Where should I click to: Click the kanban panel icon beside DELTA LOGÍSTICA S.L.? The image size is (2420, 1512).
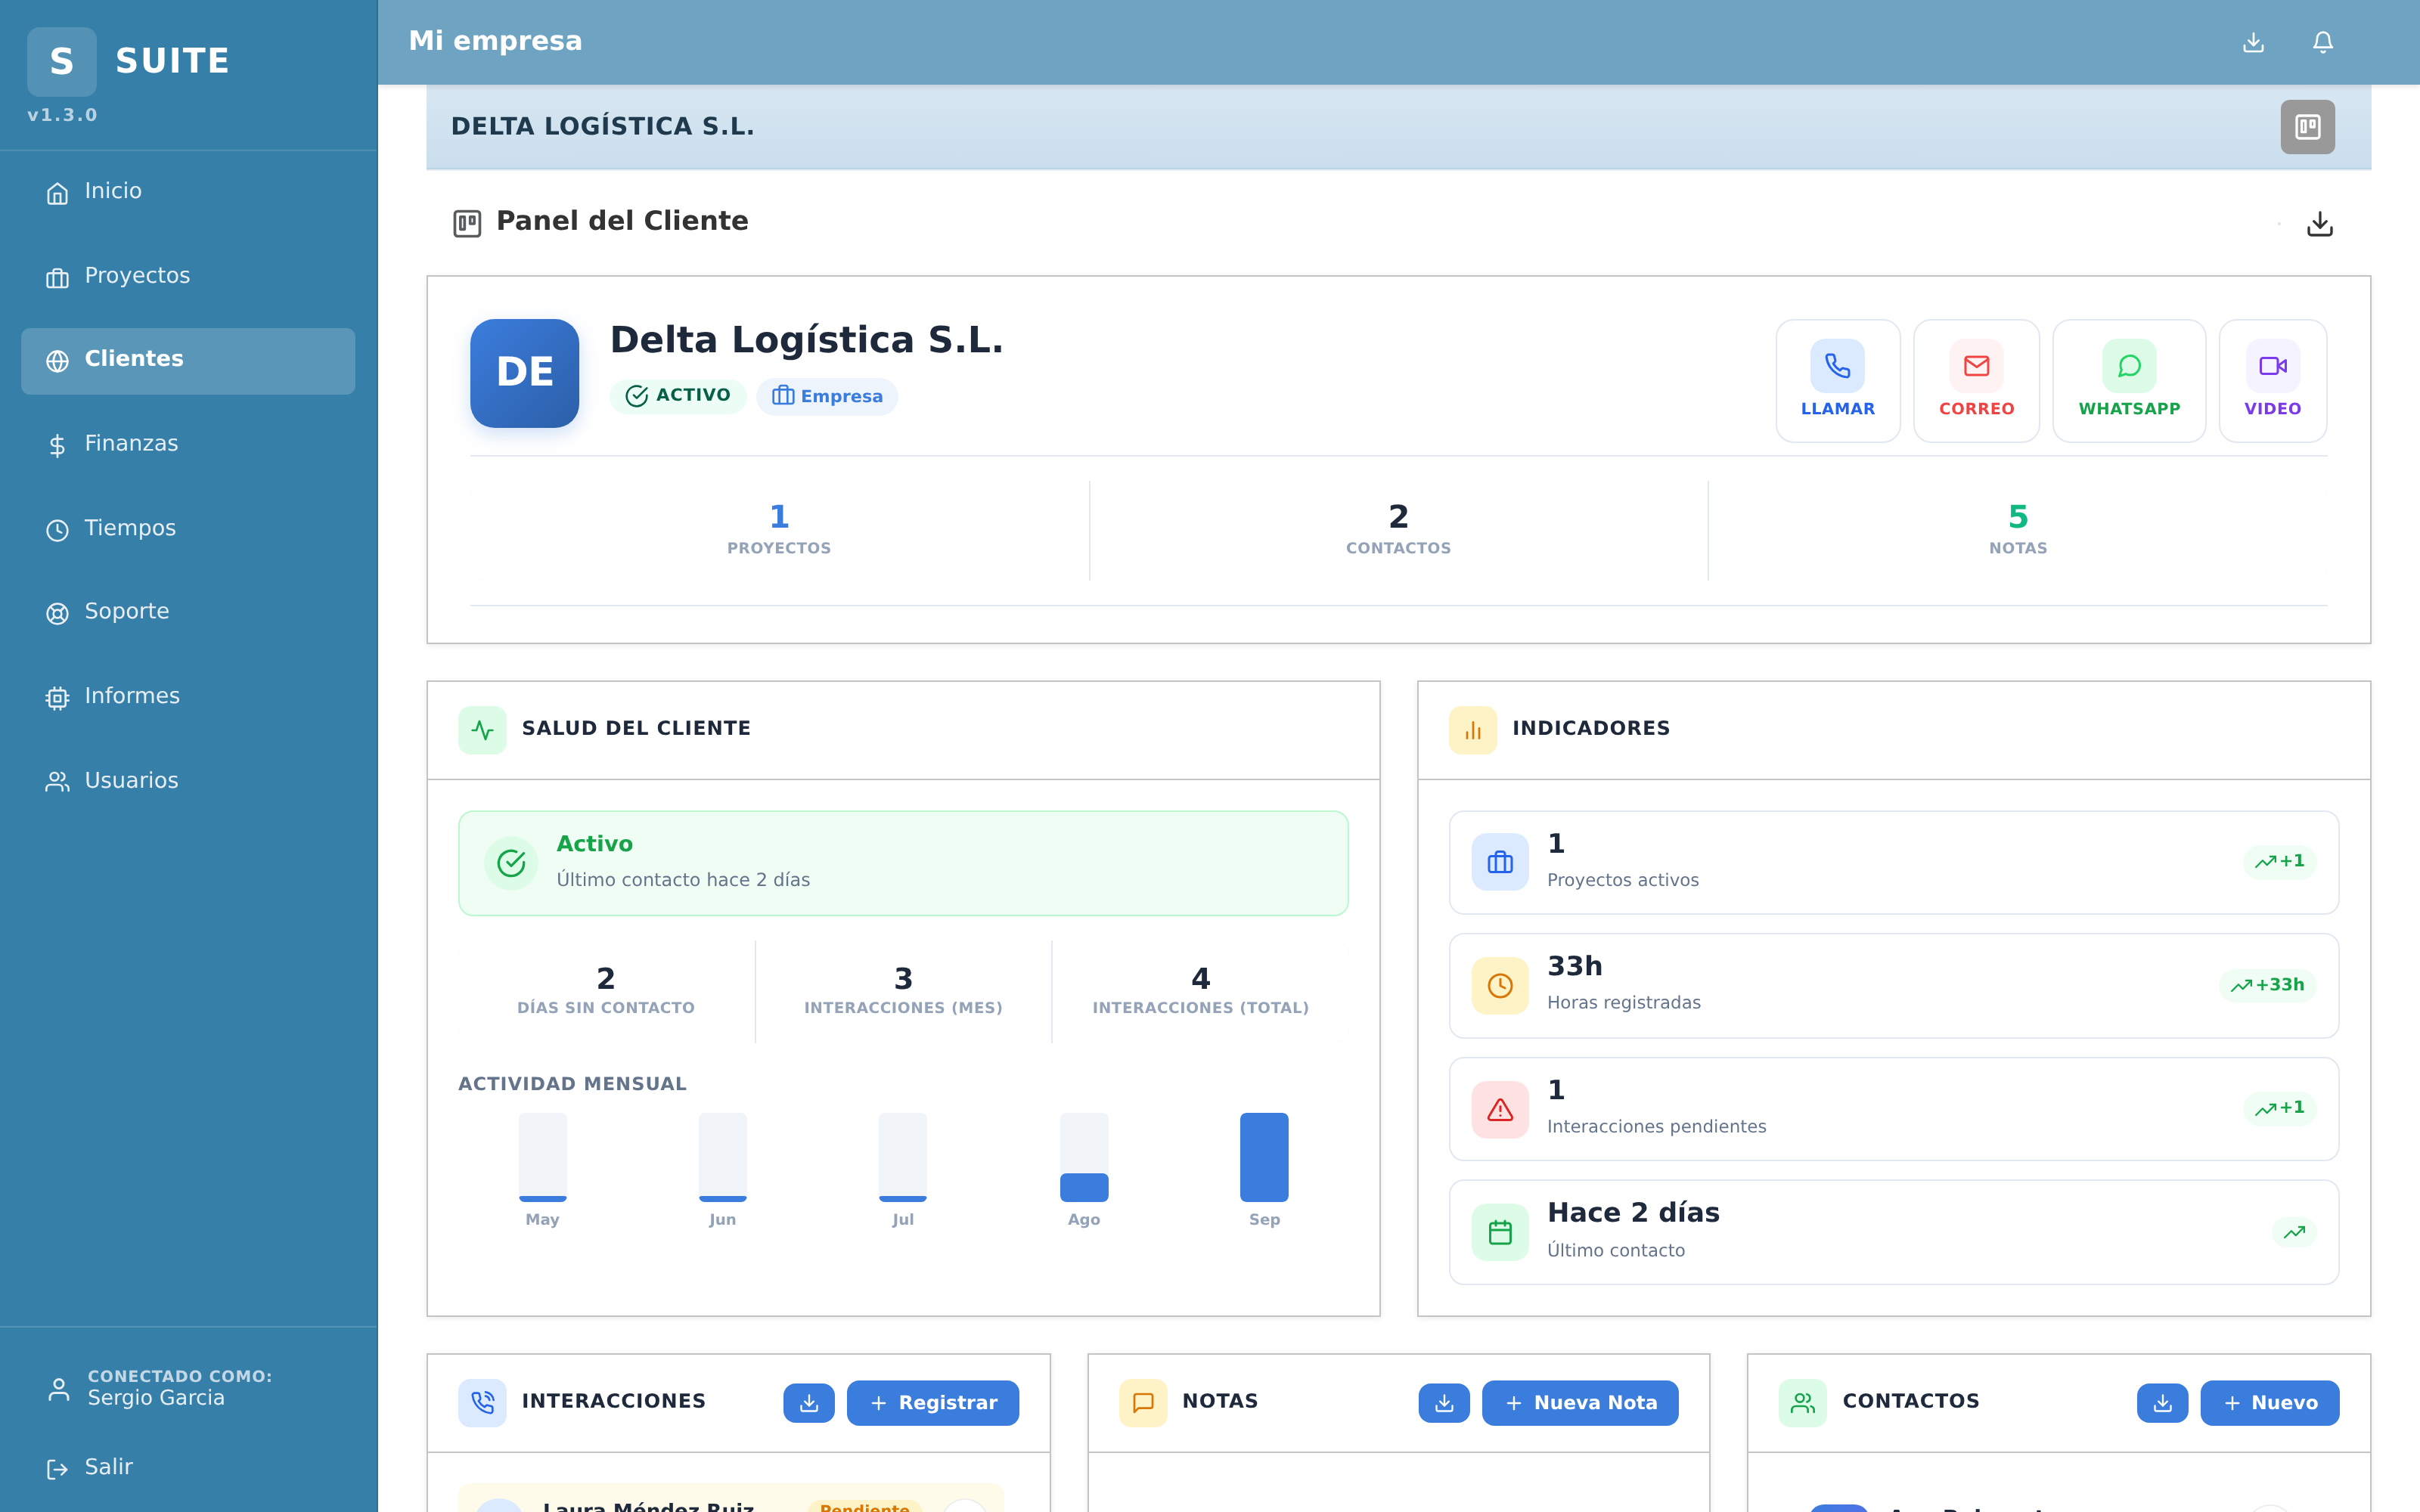[2307, 127]
